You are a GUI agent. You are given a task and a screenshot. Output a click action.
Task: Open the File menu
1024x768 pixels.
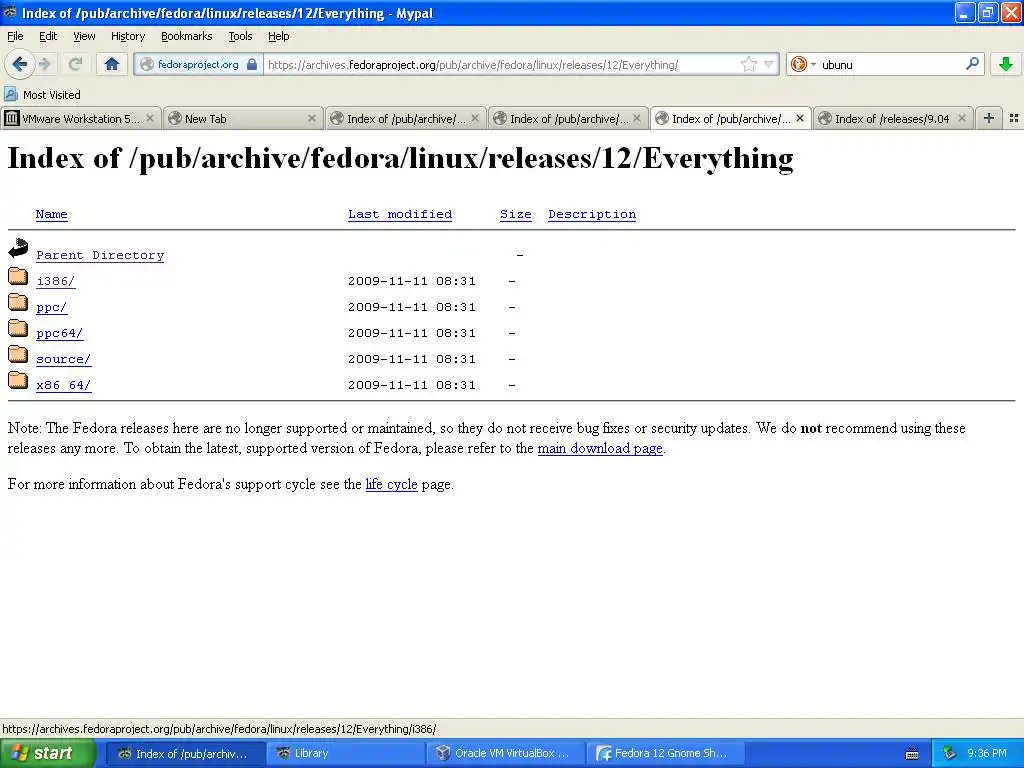coord(15,36)
